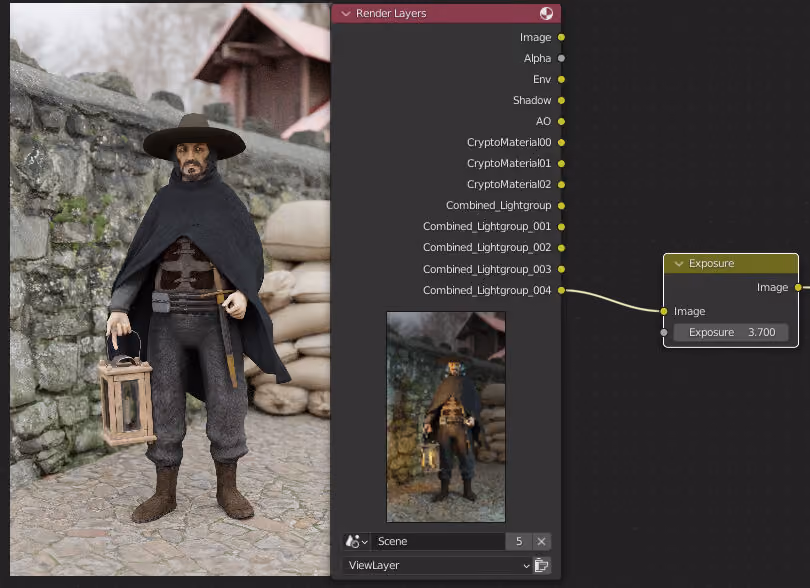Click the Combined_Lightgroup_003 output socket
Viewport: 810px width, 588px height.
[x=562, y=269]
